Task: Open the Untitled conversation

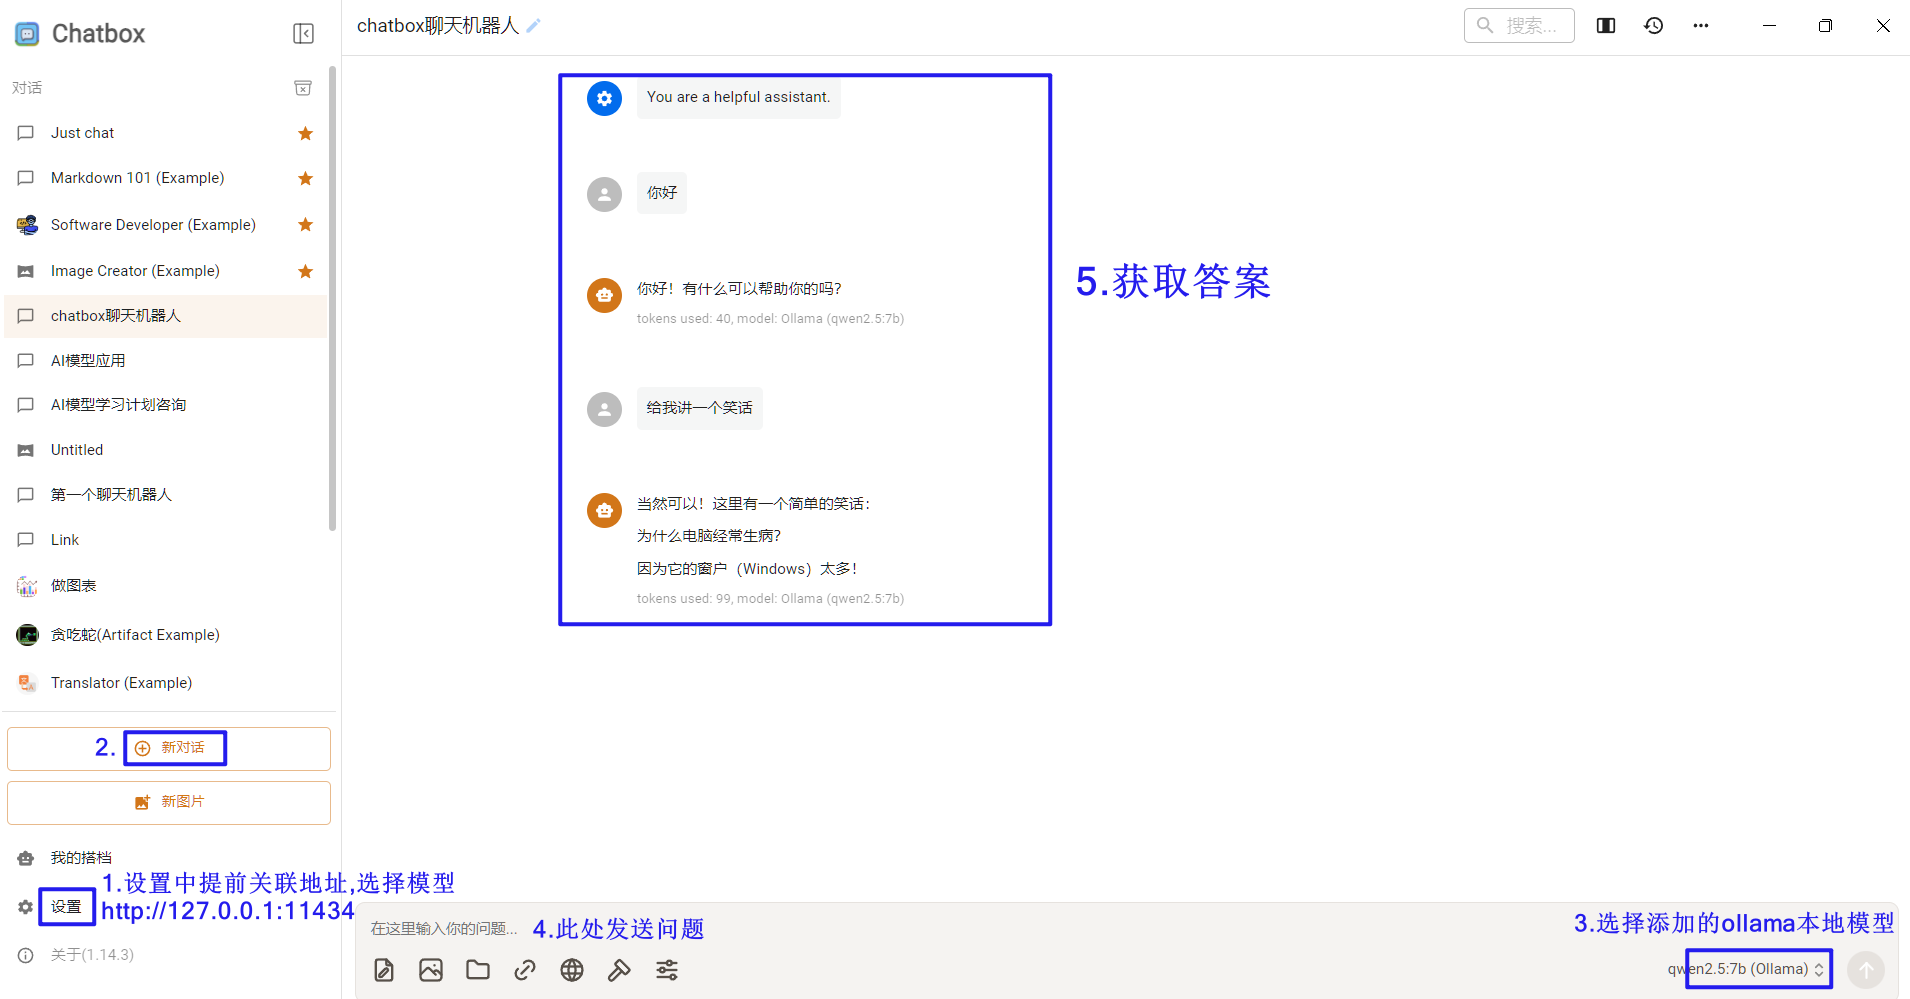Action: point(166,450)
